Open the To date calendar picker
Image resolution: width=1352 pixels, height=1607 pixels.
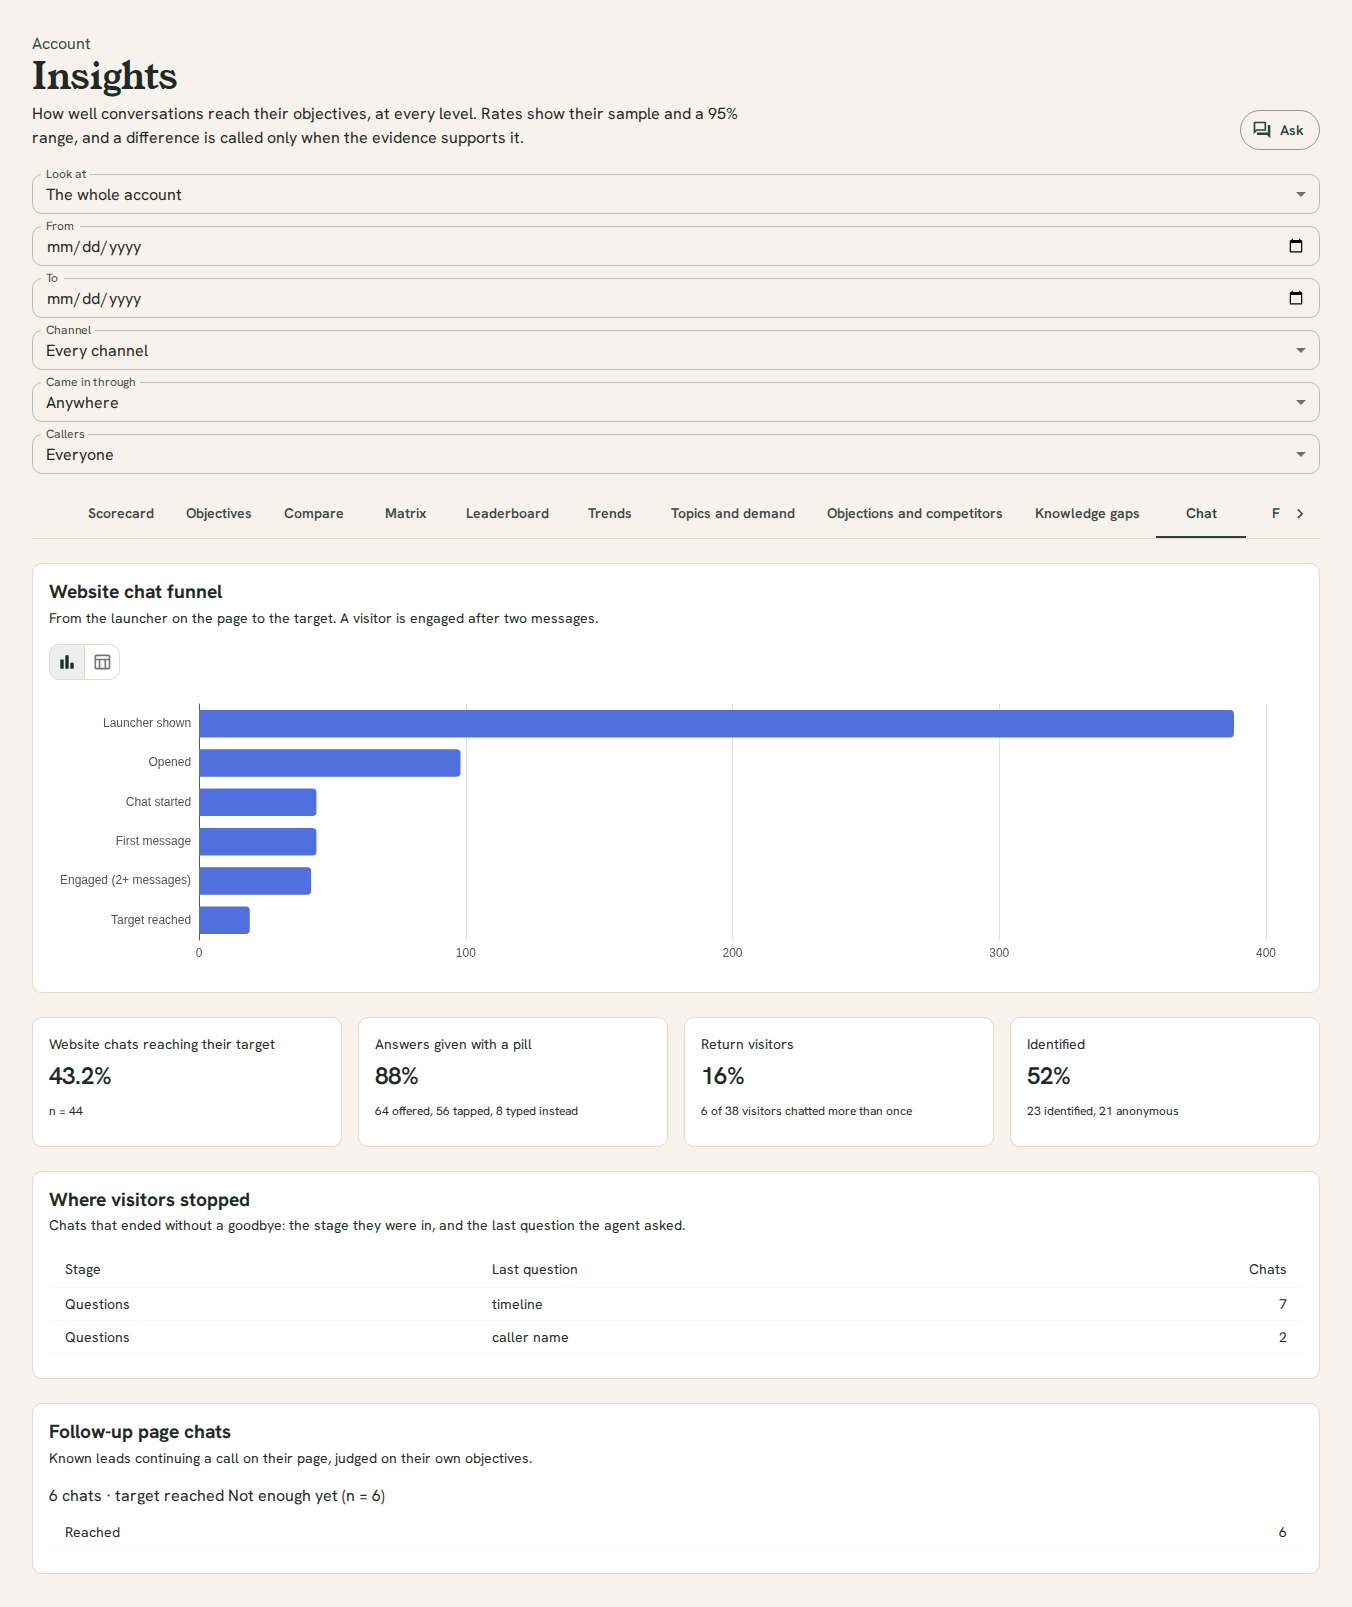click(x=1296, y=298)
